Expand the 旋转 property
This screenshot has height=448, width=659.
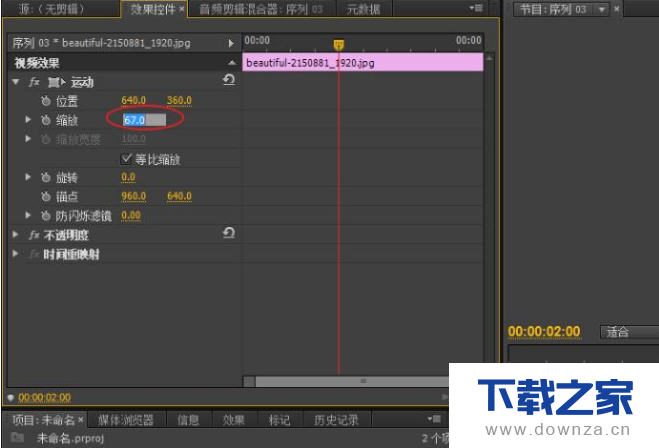click(28, 177)
